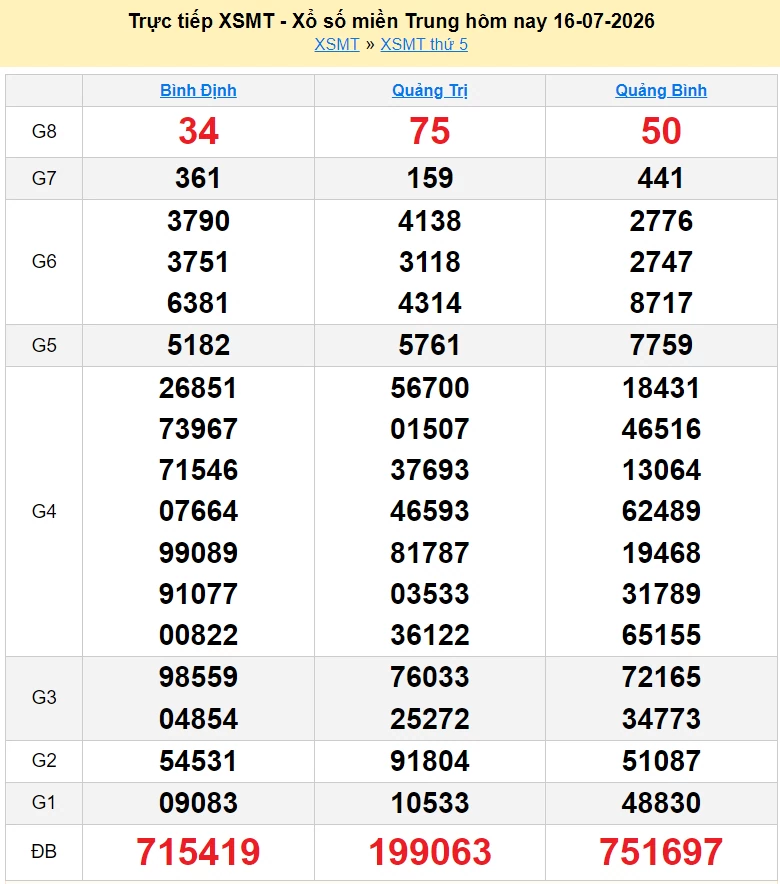Select G6 result 6381
This screenshot has width=780, height=884.
point(198,303)
